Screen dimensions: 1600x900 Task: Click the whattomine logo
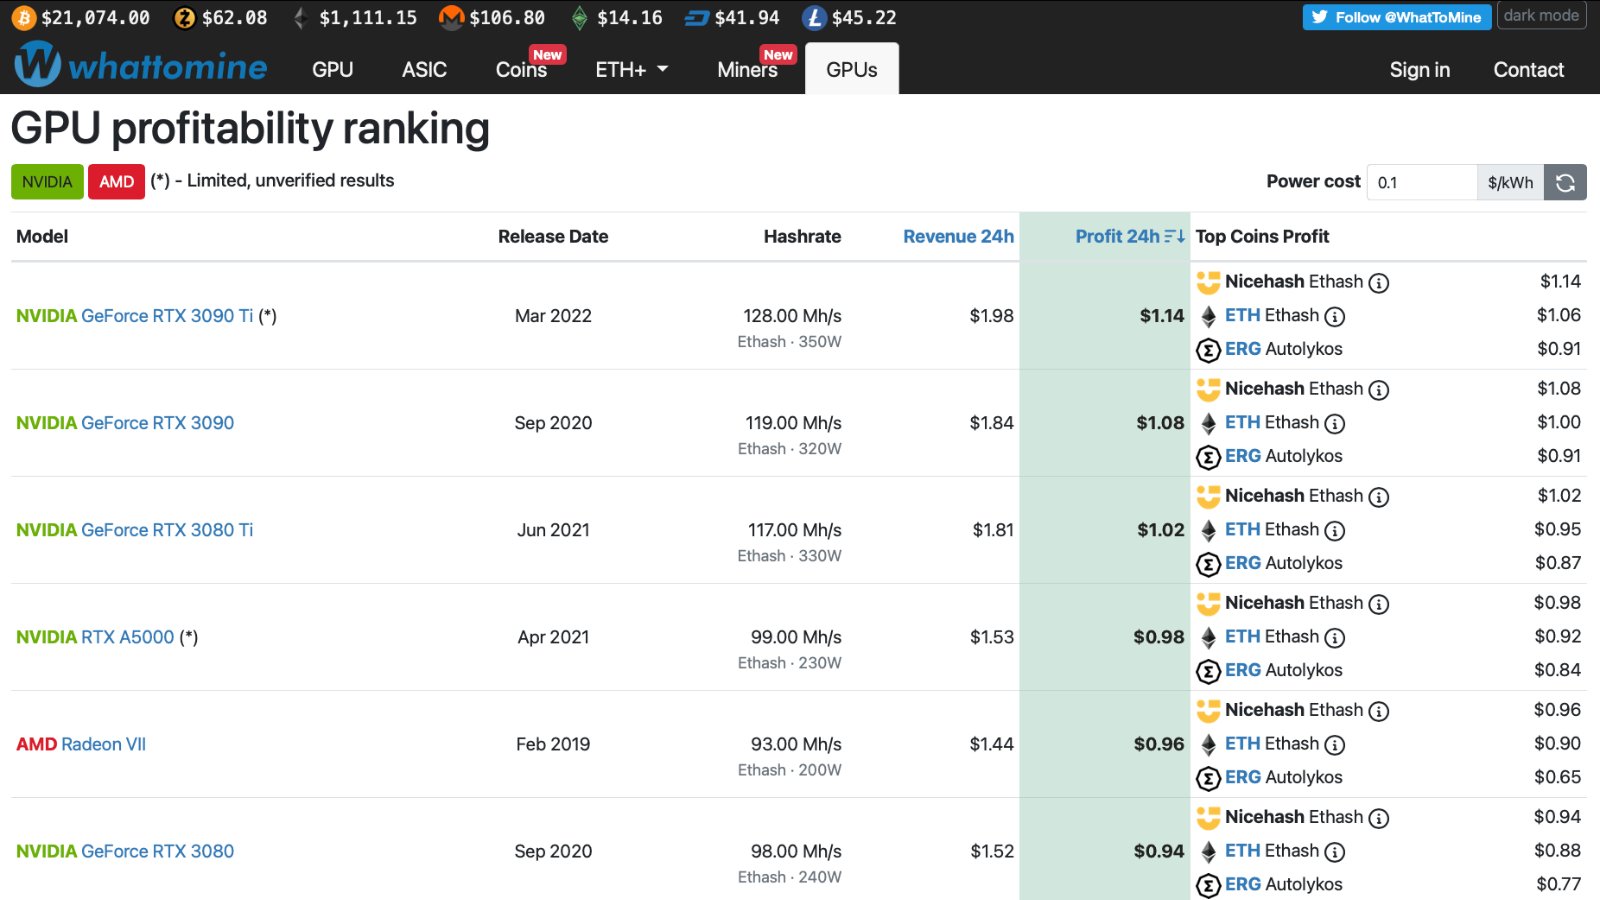tap(141, 66)
